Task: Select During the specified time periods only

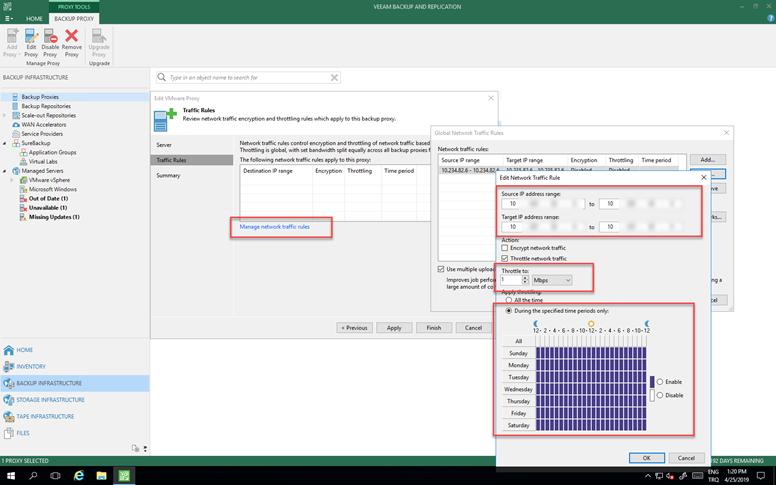Action: (509, 311)
